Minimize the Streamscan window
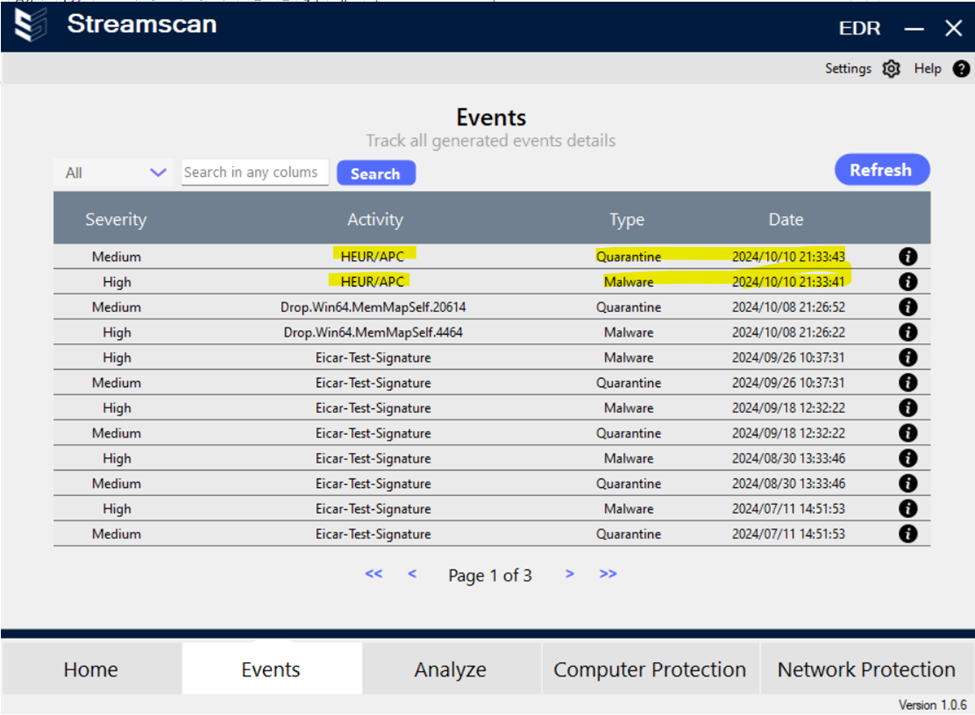The height and width of the screenshot is (715, 975). click(x=913, y=29)
